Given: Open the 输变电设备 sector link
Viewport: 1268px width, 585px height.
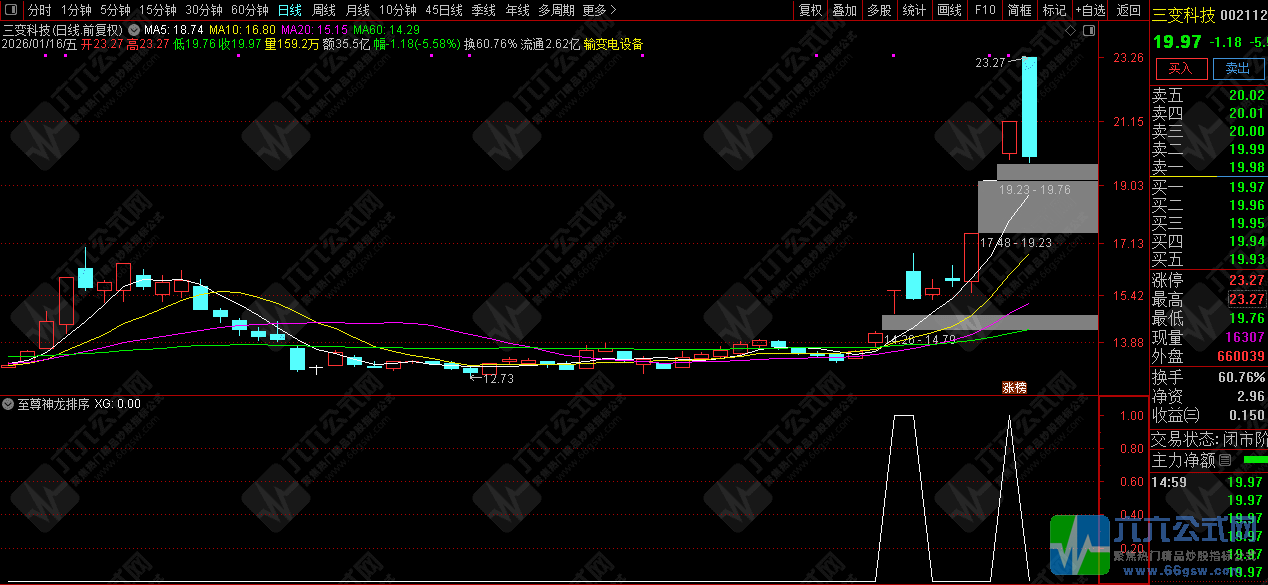Looking at the screenshot, I should pyautogui.click(x=613, y=45).
